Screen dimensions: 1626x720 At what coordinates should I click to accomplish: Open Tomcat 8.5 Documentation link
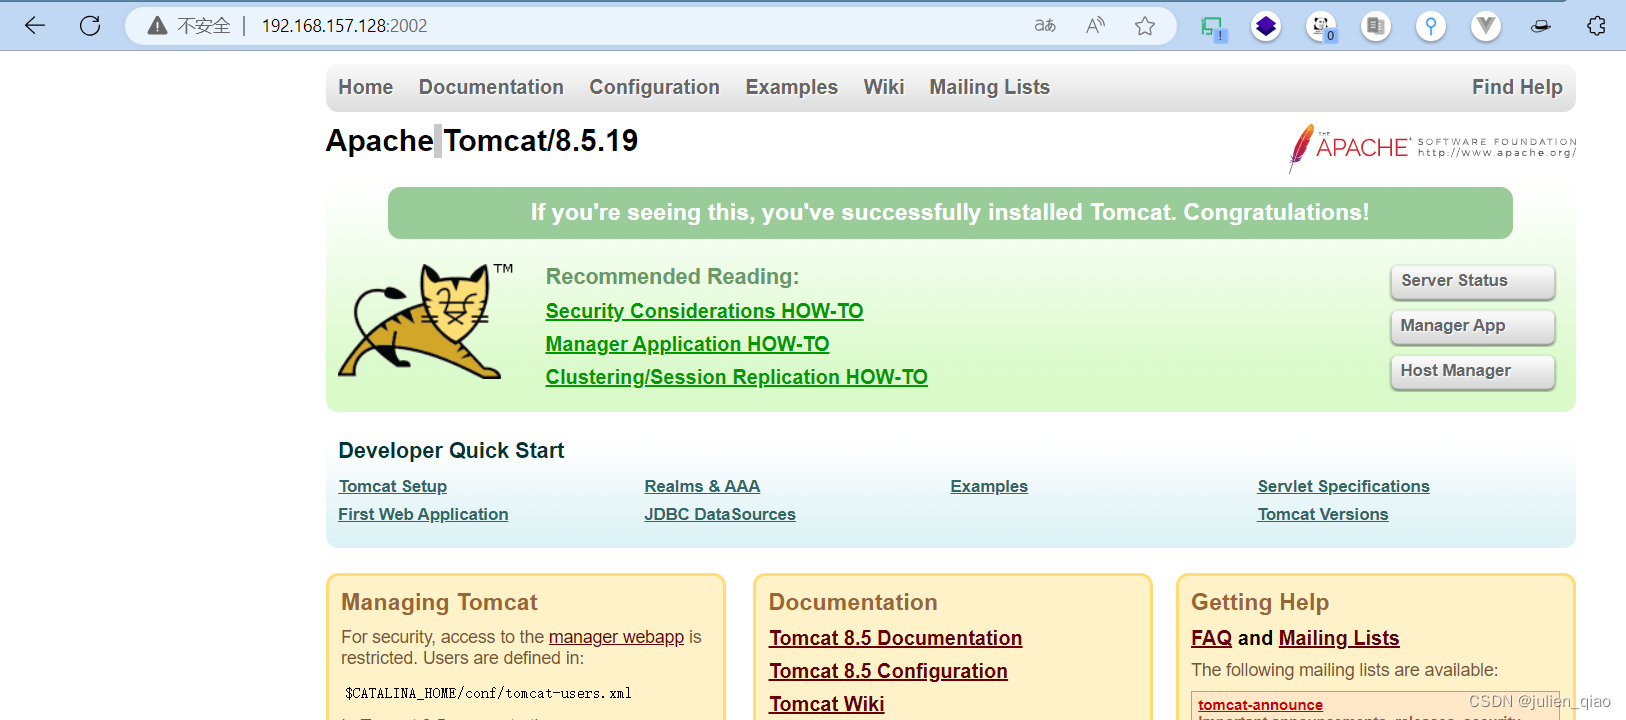[895, 638]
